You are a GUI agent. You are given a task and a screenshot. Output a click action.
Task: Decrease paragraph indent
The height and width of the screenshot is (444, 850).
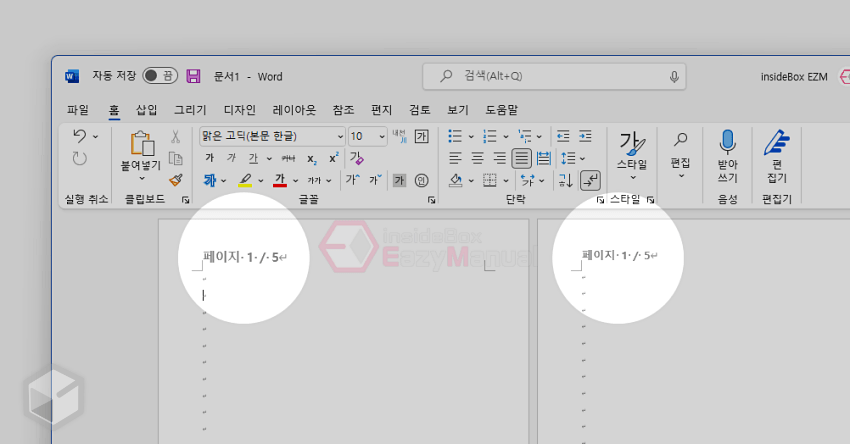[564, 136]
